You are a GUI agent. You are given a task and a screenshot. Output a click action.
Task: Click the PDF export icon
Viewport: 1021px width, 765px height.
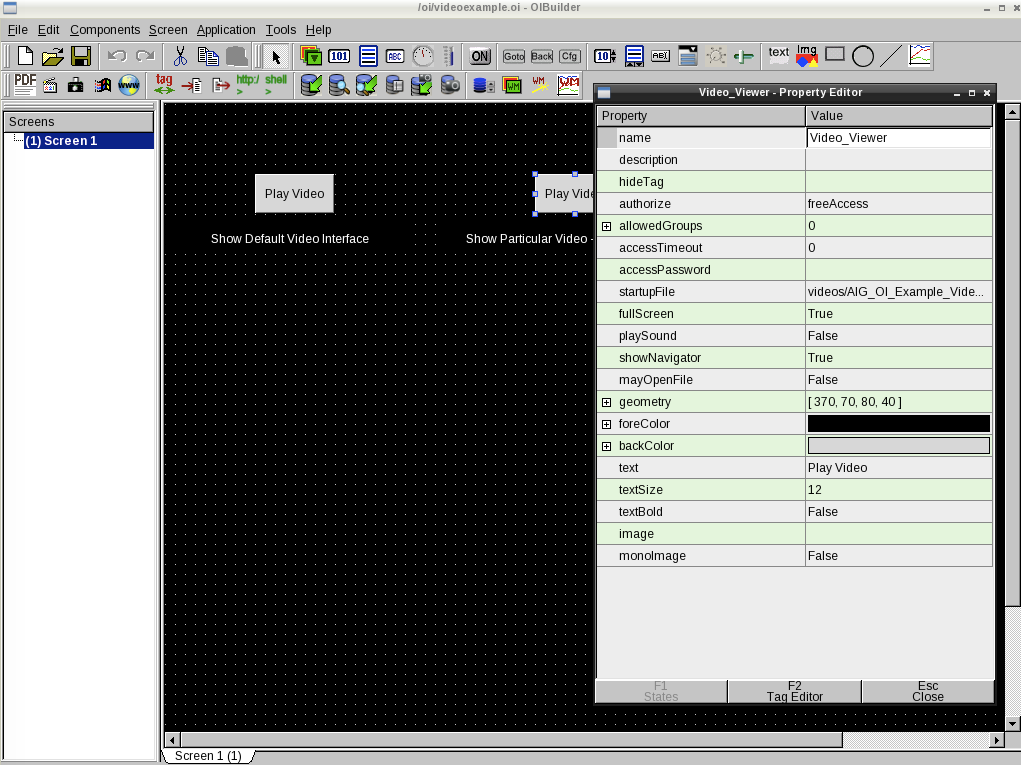coord(25,85)
